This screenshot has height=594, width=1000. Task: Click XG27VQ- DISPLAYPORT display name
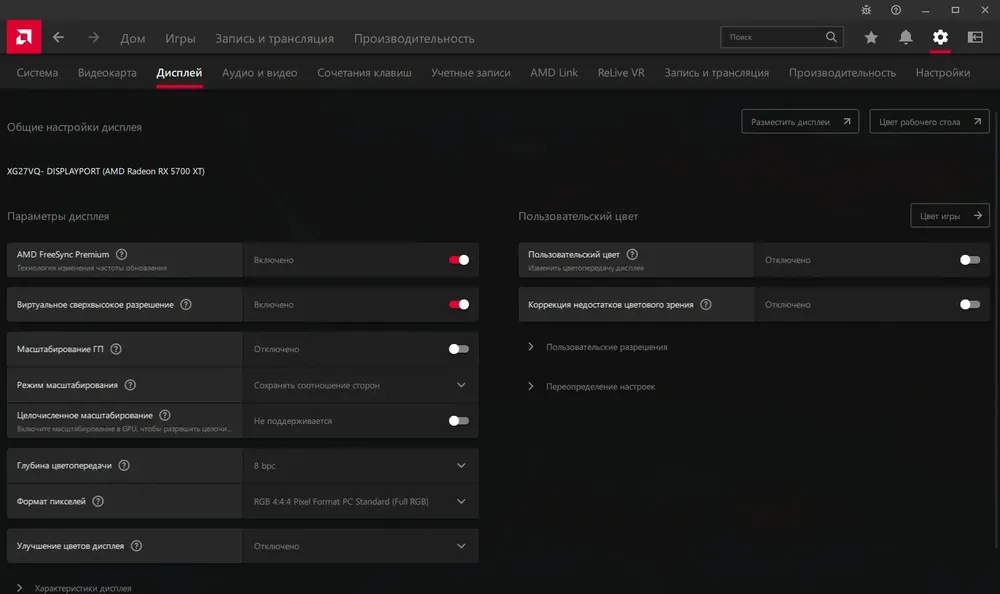[106, 171]
